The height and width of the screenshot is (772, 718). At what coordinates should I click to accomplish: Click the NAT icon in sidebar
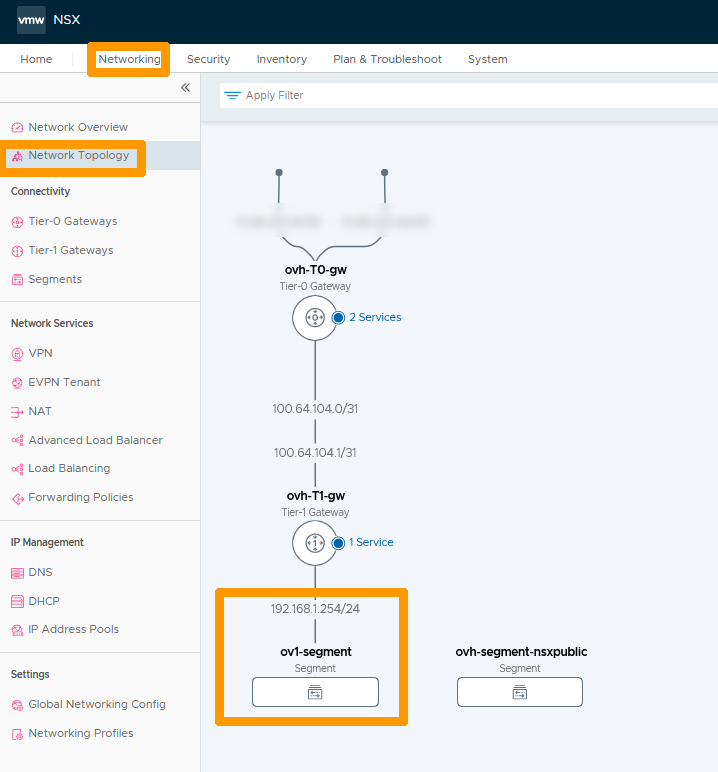(x=18, y=412)
